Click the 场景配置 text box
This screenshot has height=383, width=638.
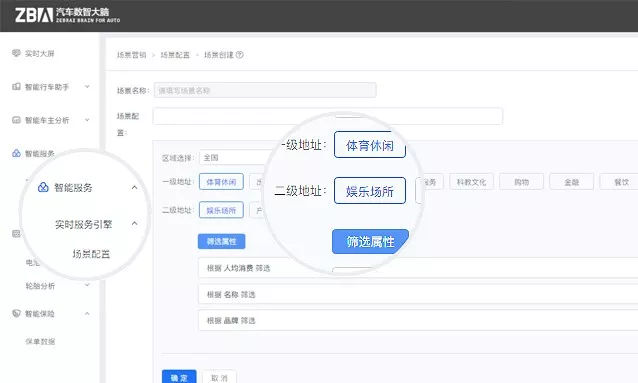[328, 116]
